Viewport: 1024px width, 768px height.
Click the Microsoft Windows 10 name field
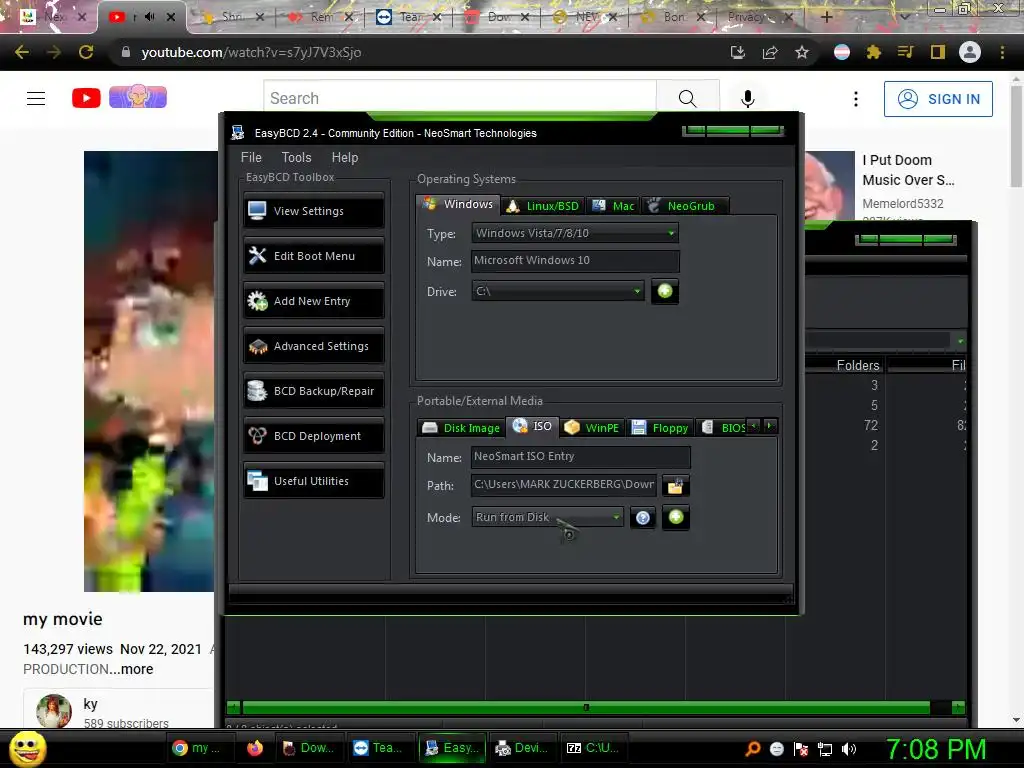tap(575, 261)
